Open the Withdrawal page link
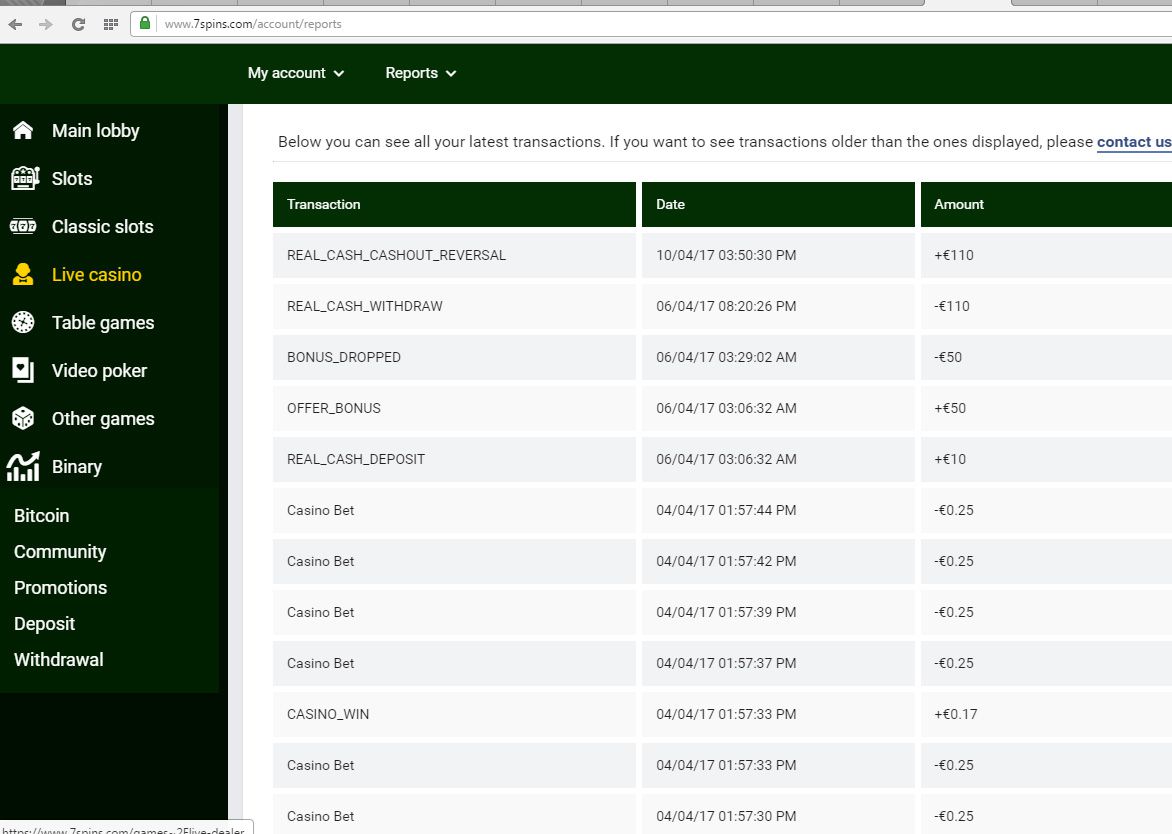The width and height of the screenshot is (1172, 834). pos(58,659)
